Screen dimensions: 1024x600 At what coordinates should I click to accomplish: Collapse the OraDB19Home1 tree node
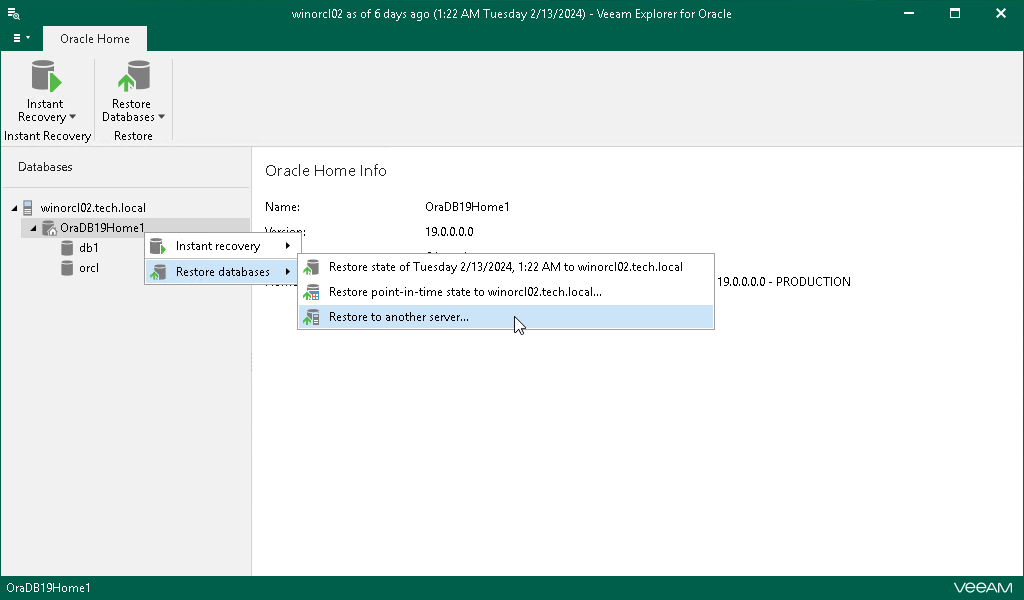(x=33, y=228)
